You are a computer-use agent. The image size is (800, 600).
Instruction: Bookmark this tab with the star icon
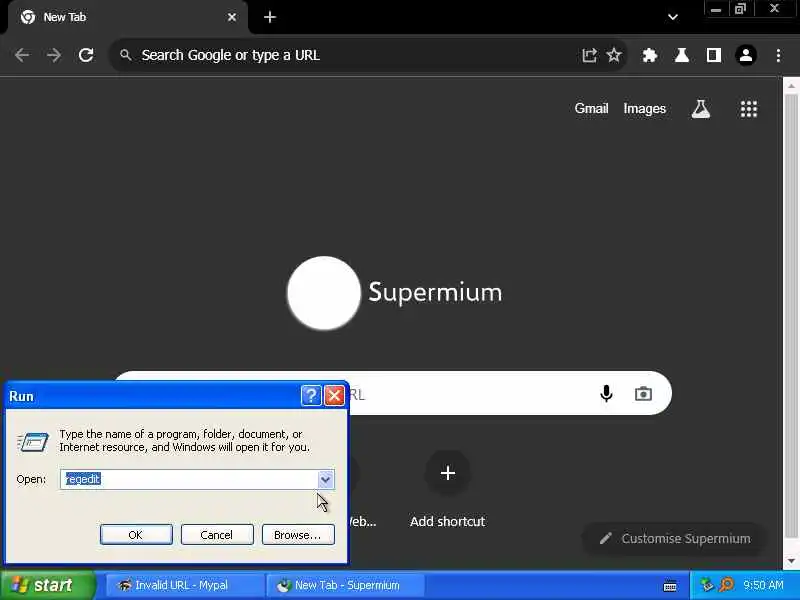point(614,55)
